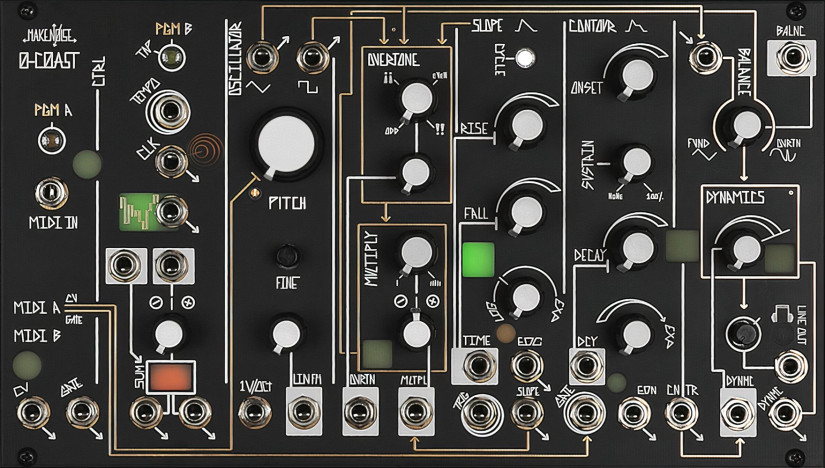Click the voltage math attenuverter knob above SUM
Image resolution: width=825 pixels, height=468 pixels.
pos(168,333)
